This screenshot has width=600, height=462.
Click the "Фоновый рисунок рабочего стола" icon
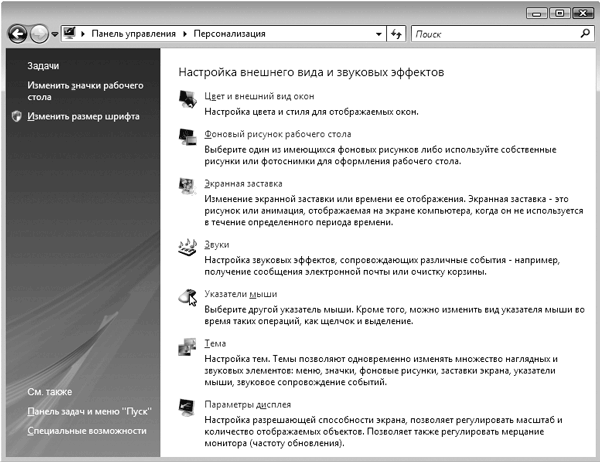[187, 135]
